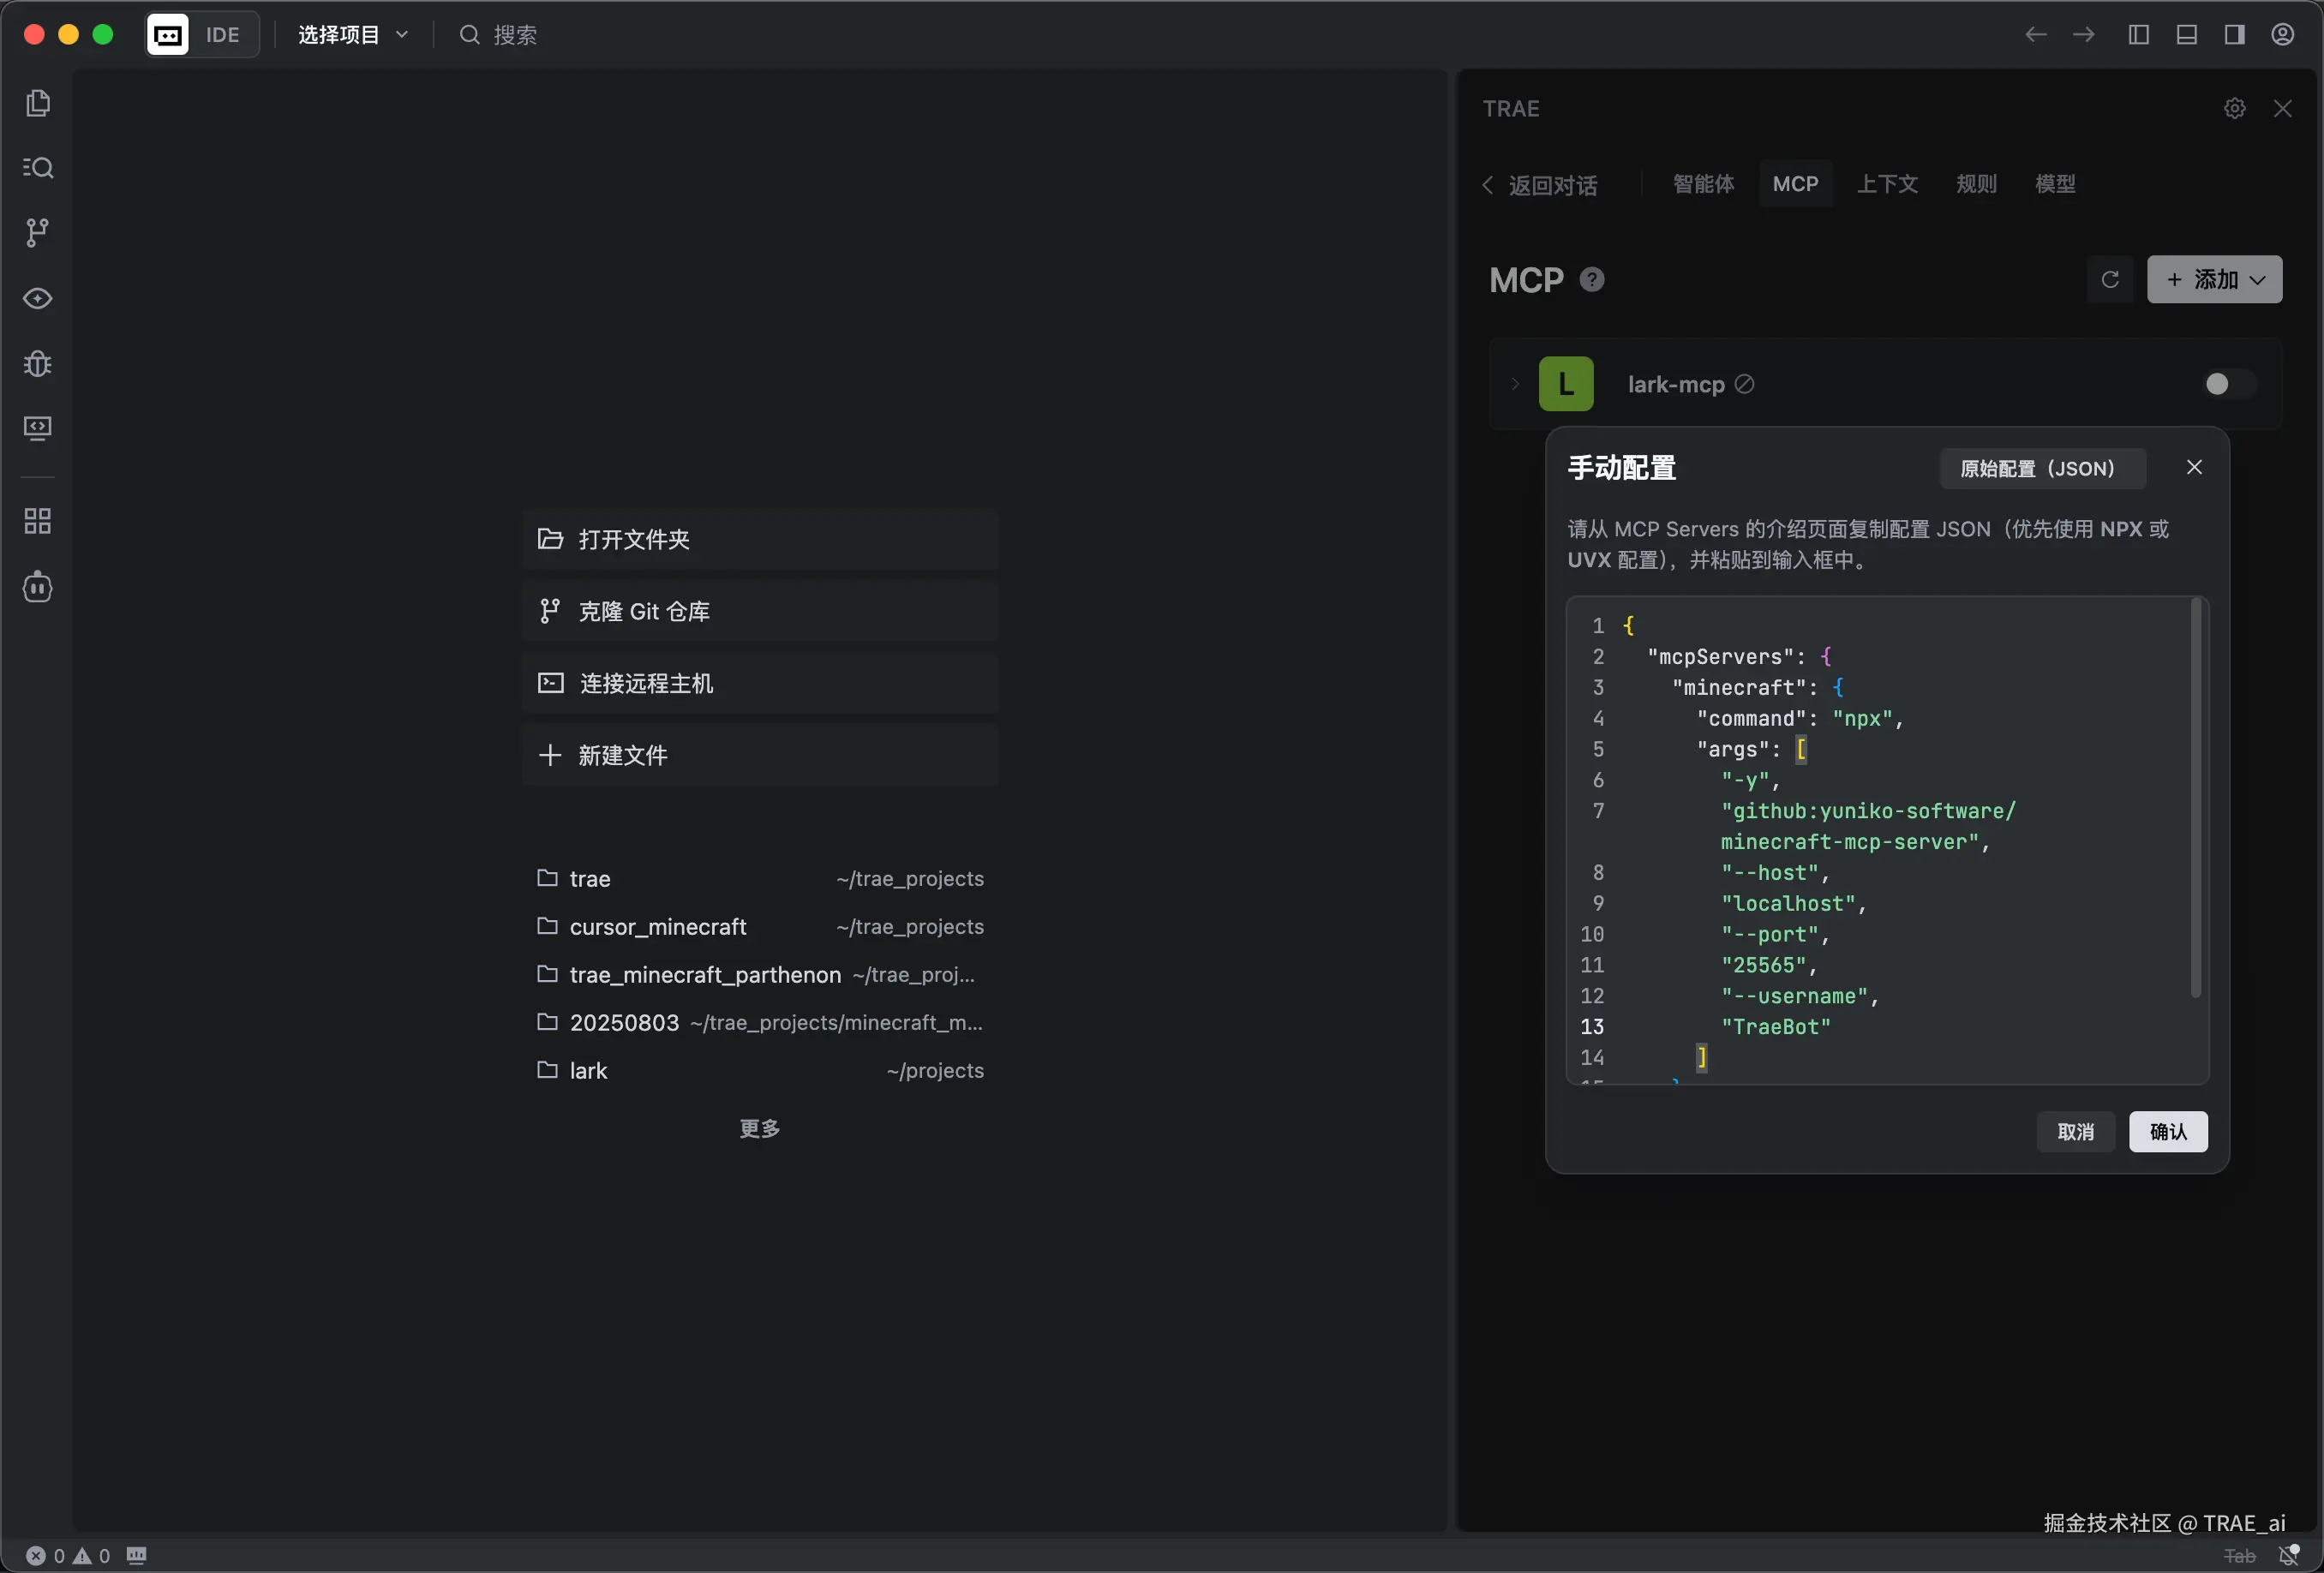
Task: Click the remote explorer monitor icon
Action: 38,428
